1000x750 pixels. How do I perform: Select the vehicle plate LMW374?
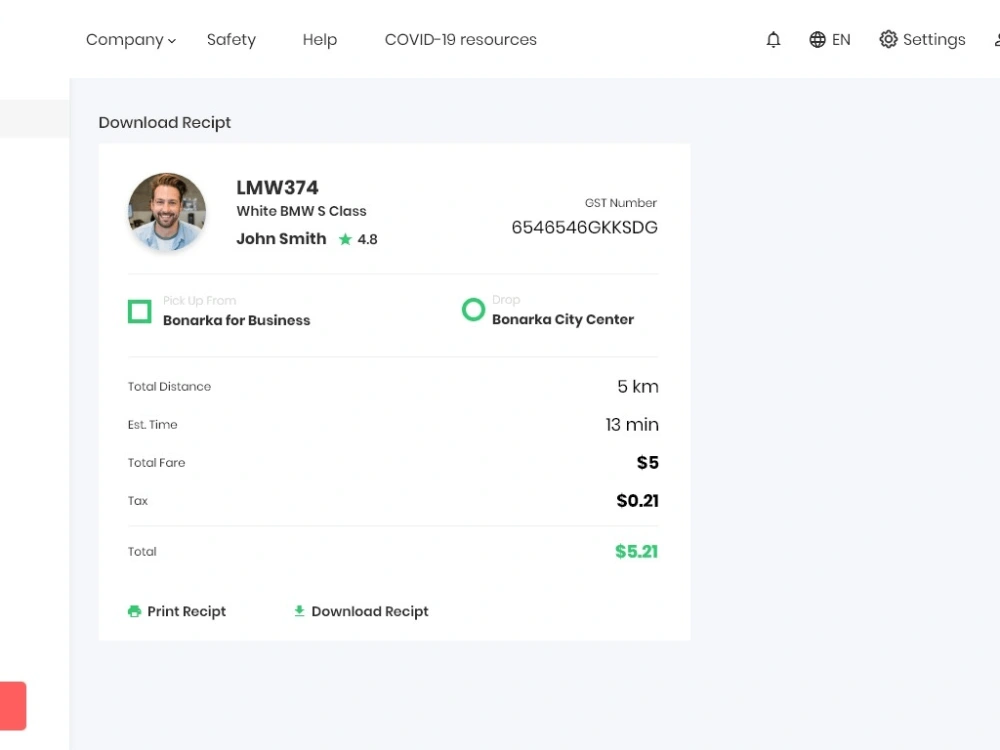coord(277,188)
